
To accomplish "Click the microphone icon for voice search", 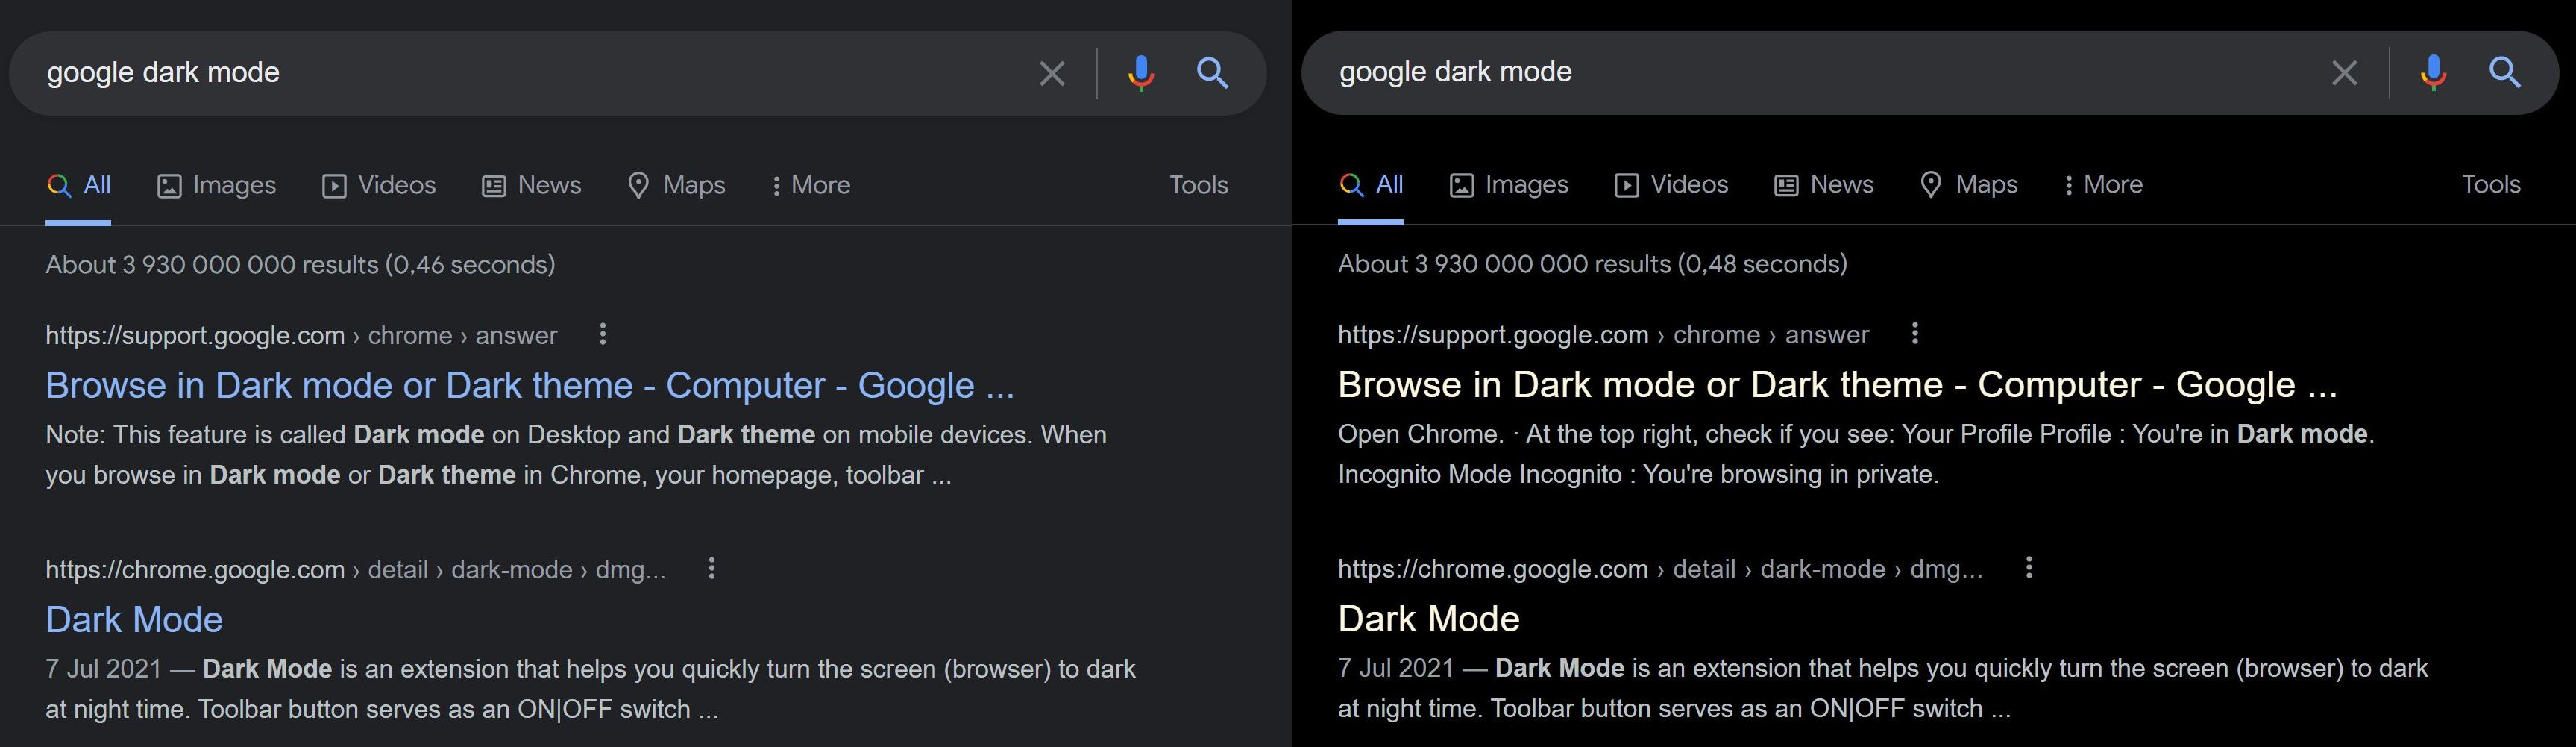I will click(1140, 72).
